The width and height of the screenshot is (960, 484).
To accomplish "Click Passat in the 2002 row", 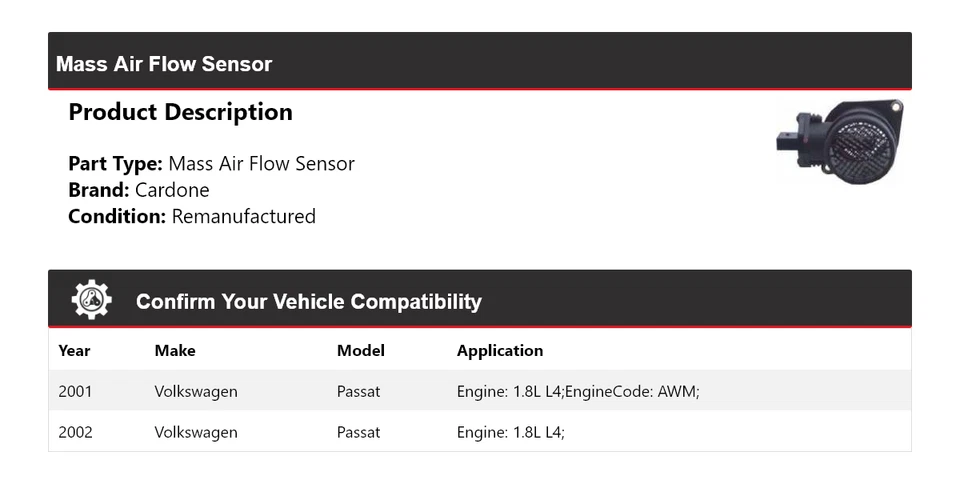I will point(358,432).
